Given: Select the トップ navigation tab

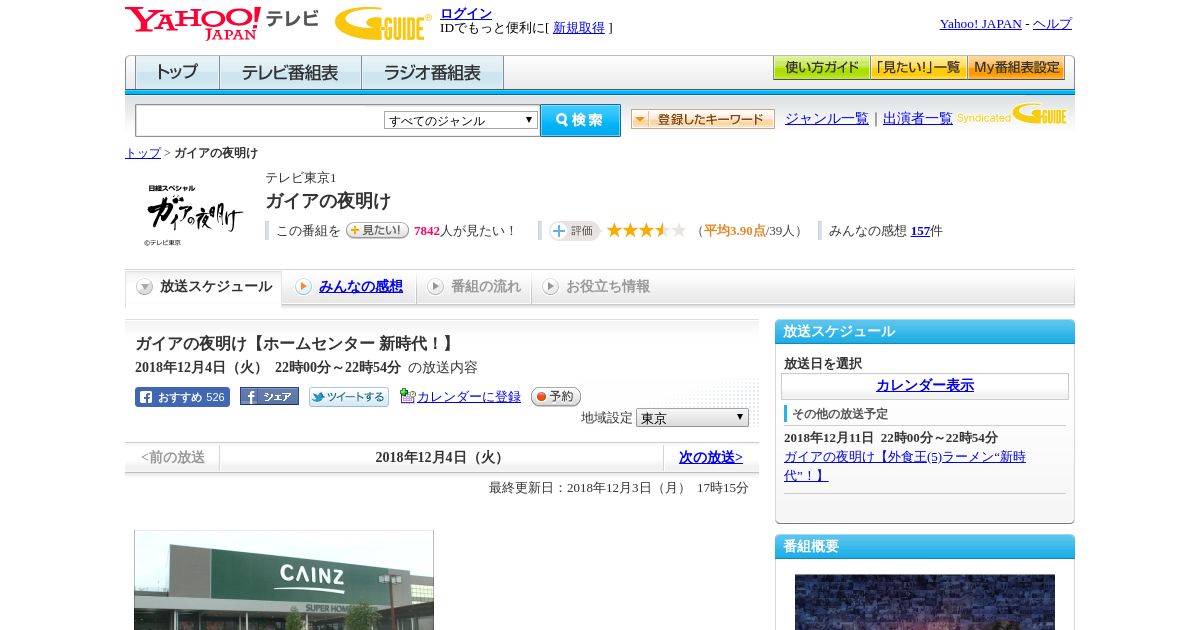Looking at the screenshot, I should click(x=177, y=73).
